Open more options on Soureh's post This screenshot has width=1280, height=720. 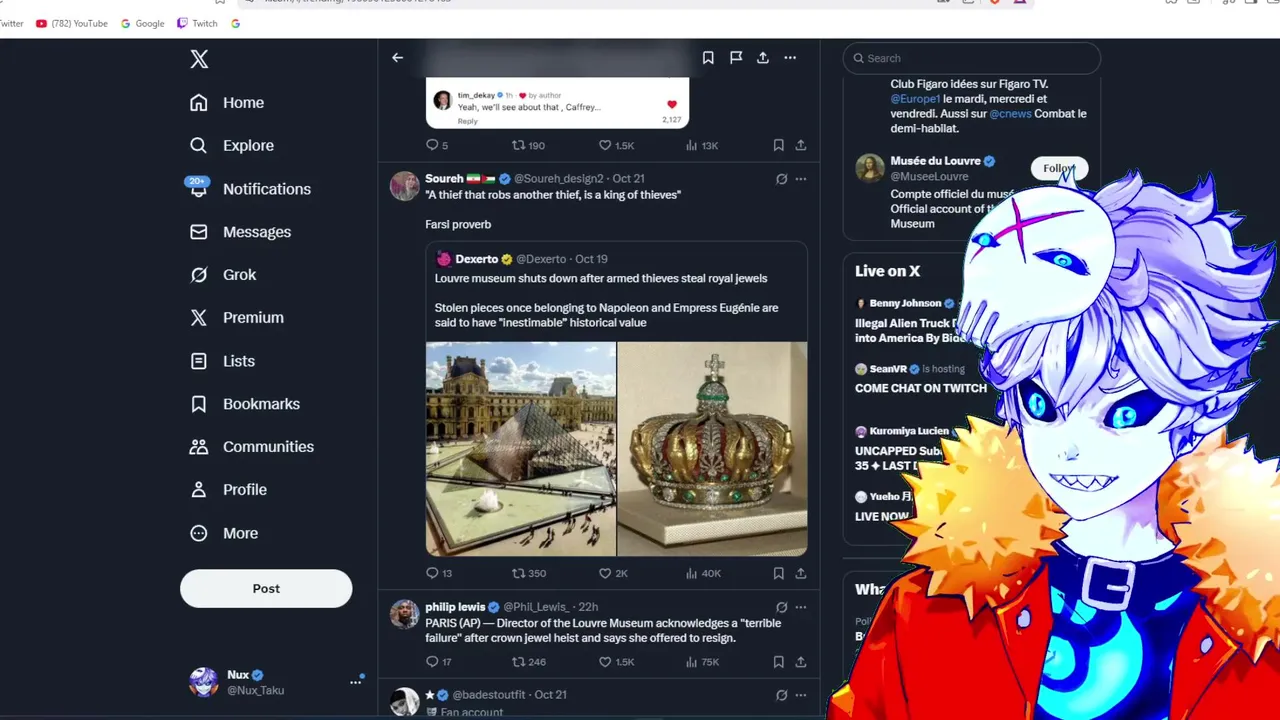tap(801, 179)
